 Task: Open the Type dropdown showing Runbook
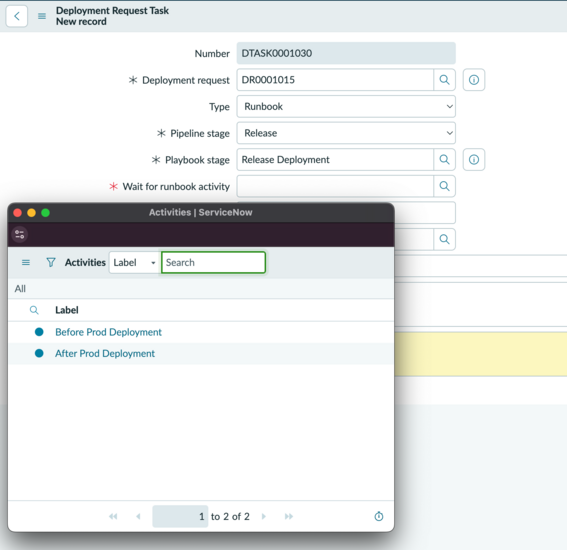coord(346,107)
